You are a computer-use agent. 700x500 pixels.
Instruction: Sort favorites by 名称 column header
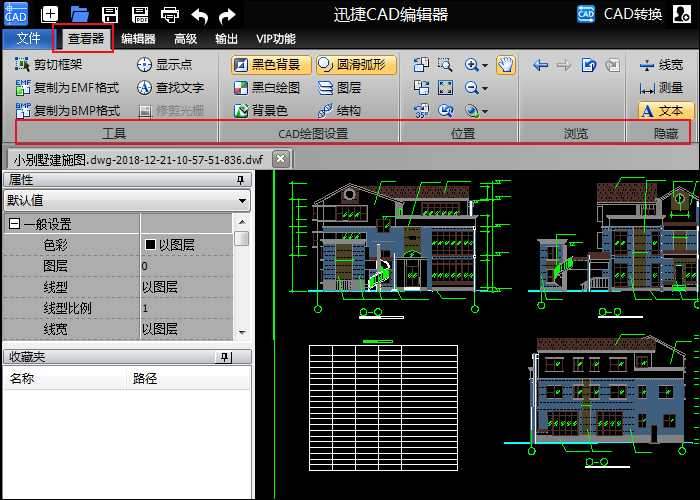65,379
